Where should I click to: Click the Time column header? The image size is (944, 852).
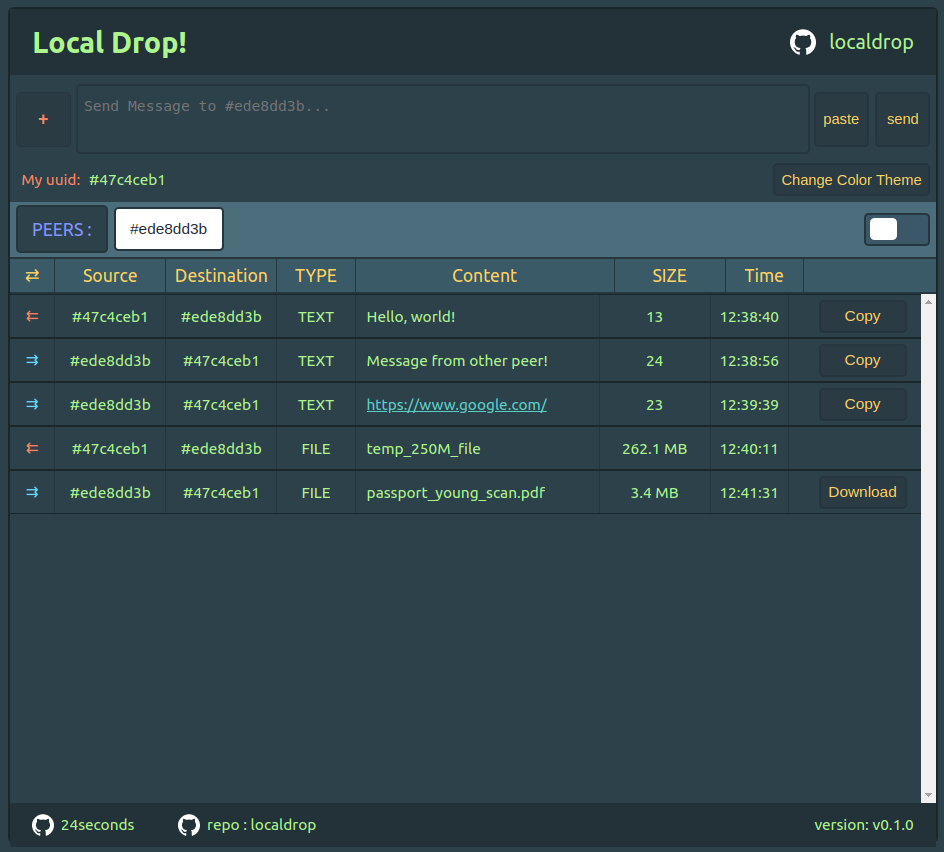(764, 276)
